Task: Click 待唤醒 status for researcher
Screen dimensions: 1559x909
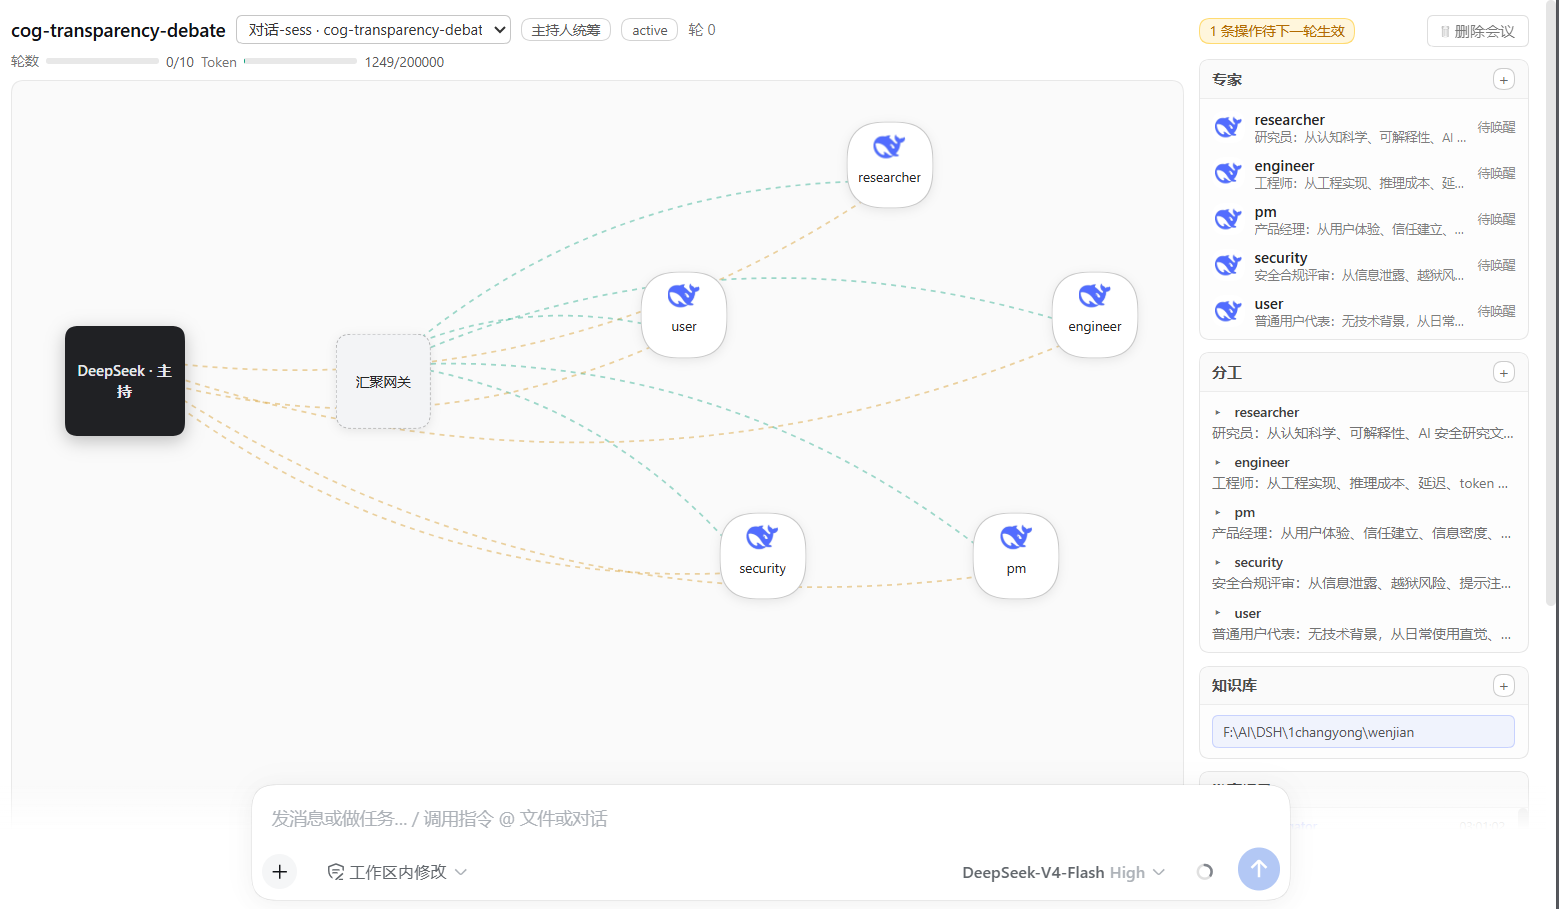Action: coord(1496,127)
